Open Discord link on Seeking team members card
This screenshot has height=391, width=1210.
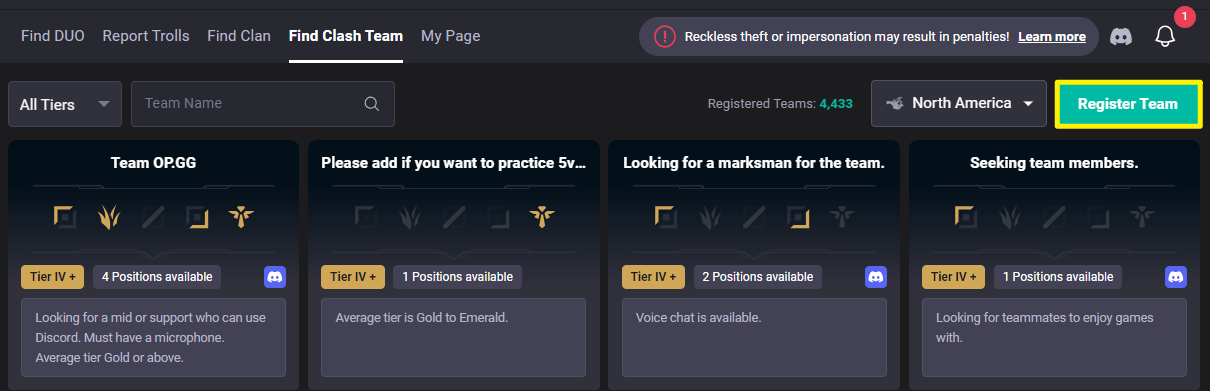1176,277
